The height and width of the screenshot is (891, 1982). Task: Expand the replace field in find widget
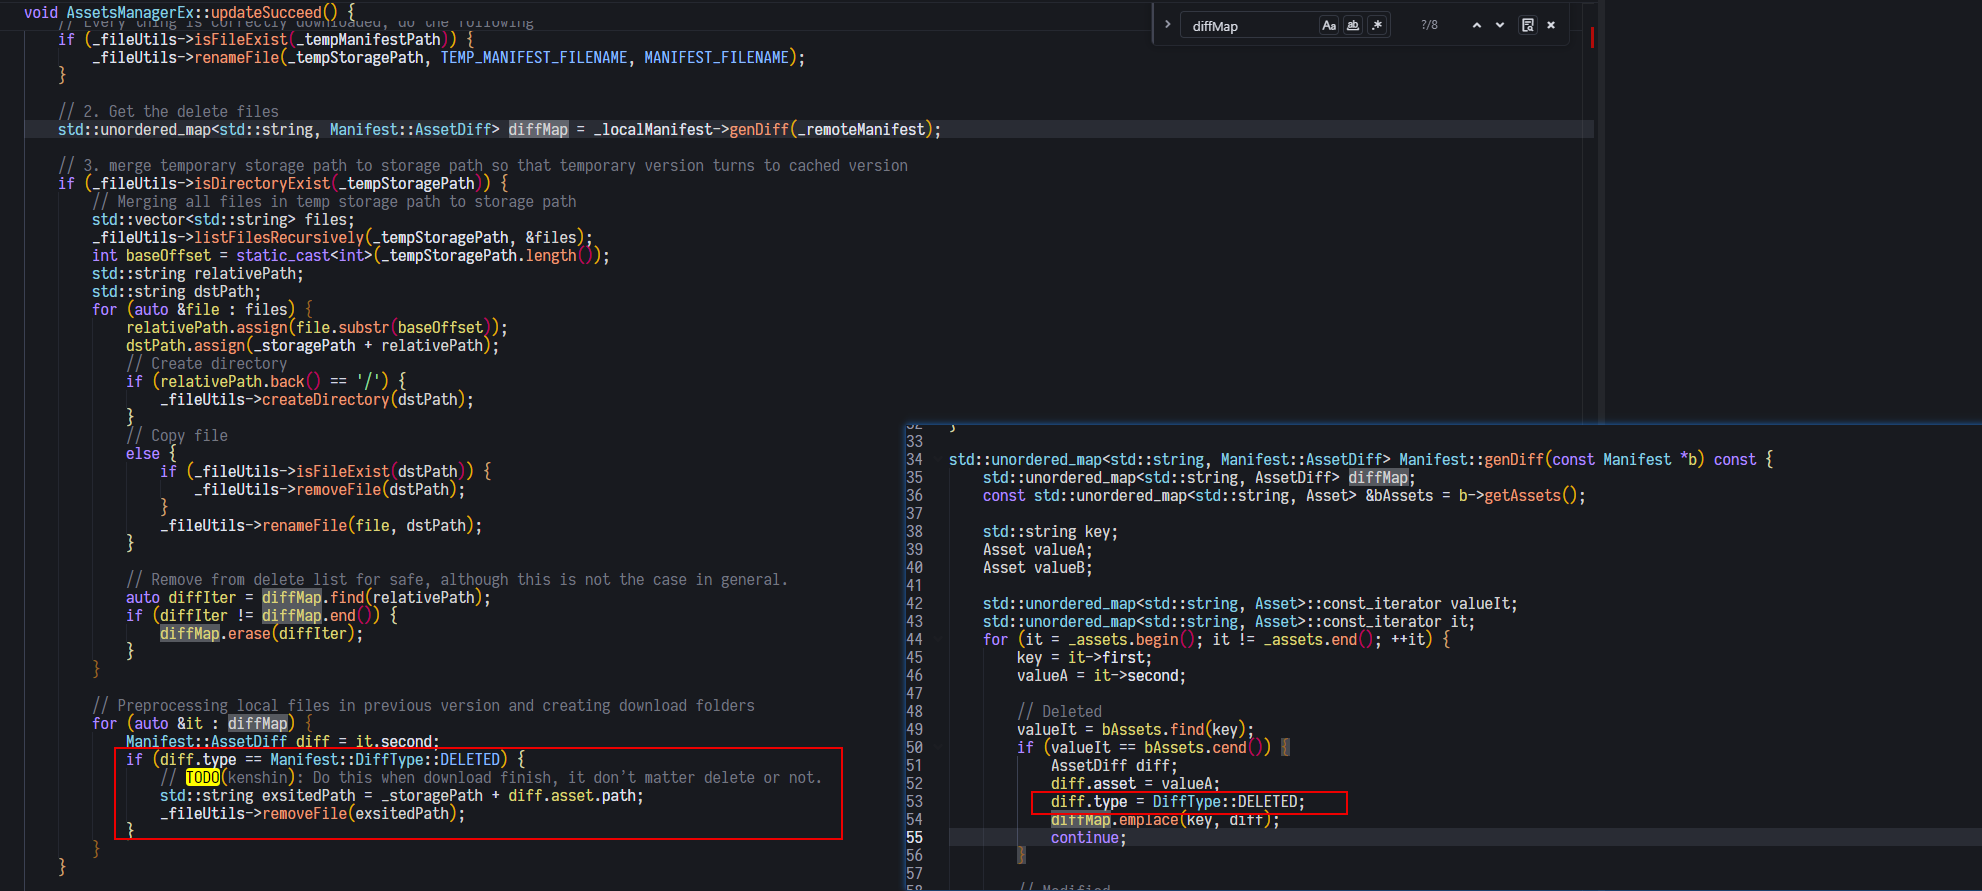(1167, 24)
